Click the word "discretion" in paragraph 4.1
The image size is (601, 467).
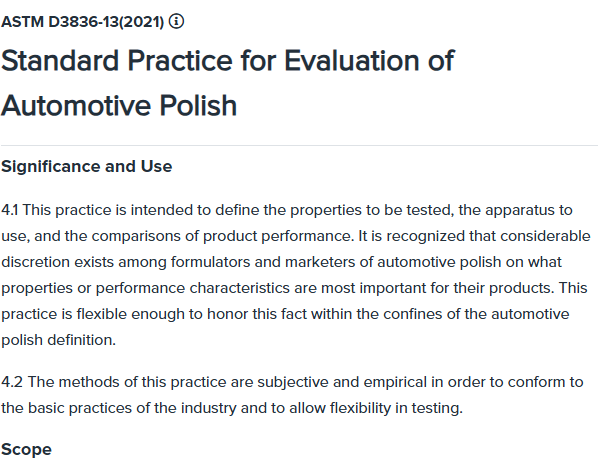36,262
